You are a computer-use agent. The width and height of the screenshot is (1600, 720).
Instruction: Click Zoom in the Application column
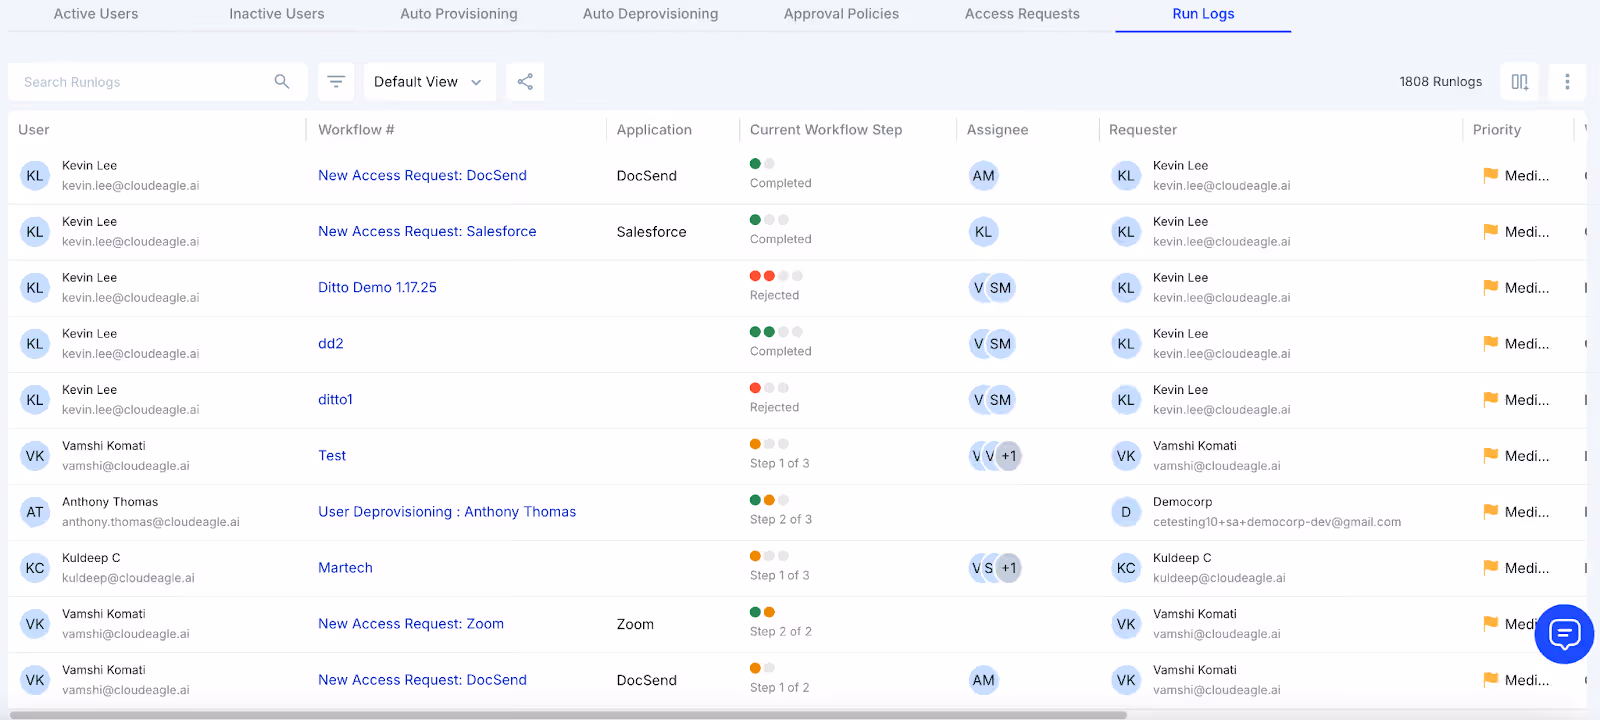point(635,624)
